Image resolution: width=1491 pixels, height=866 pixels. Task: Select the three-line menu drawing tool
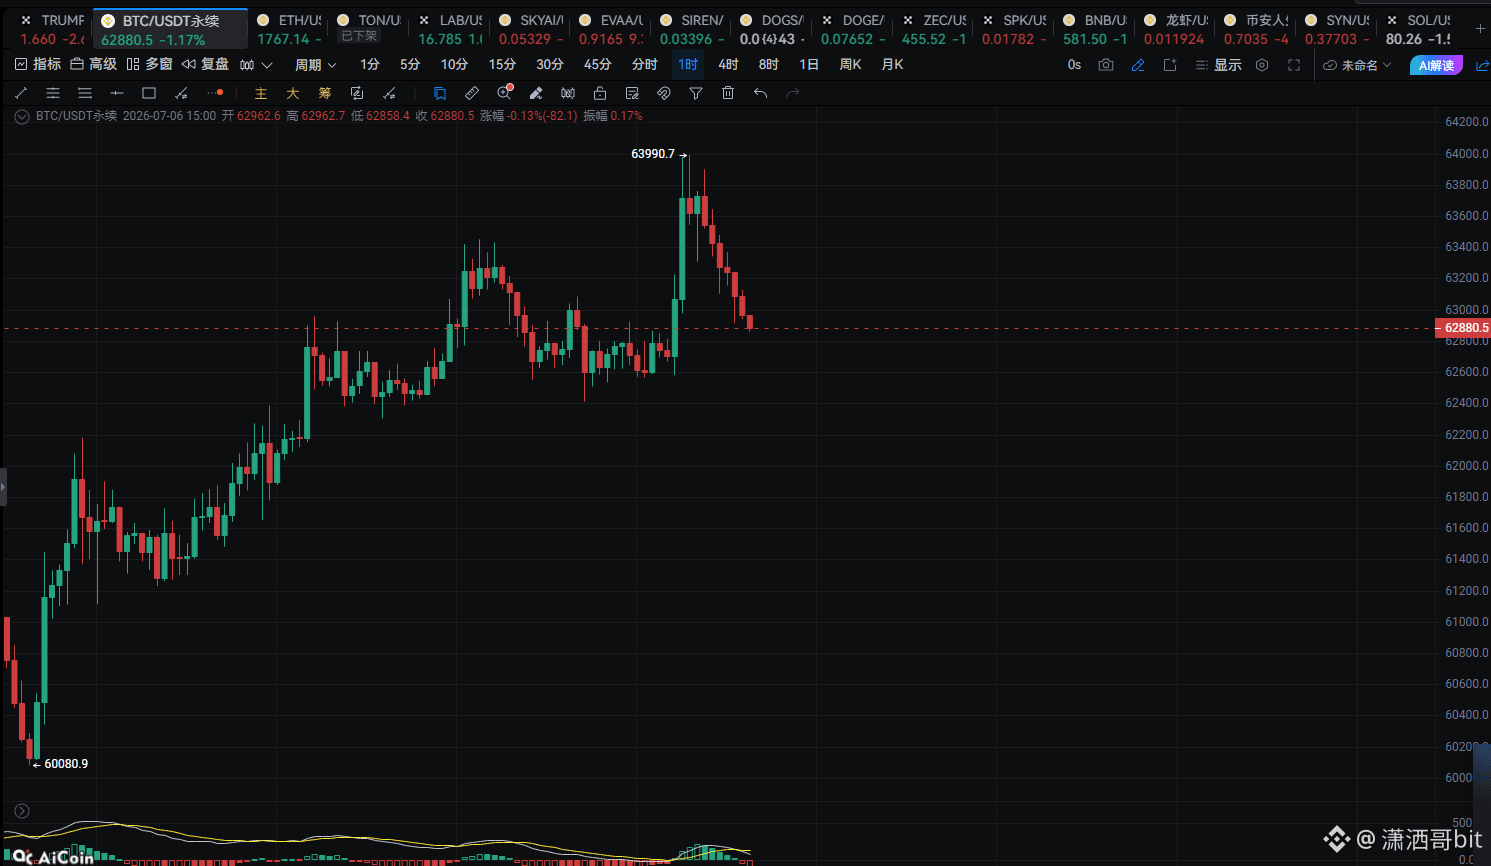(85, 93)
